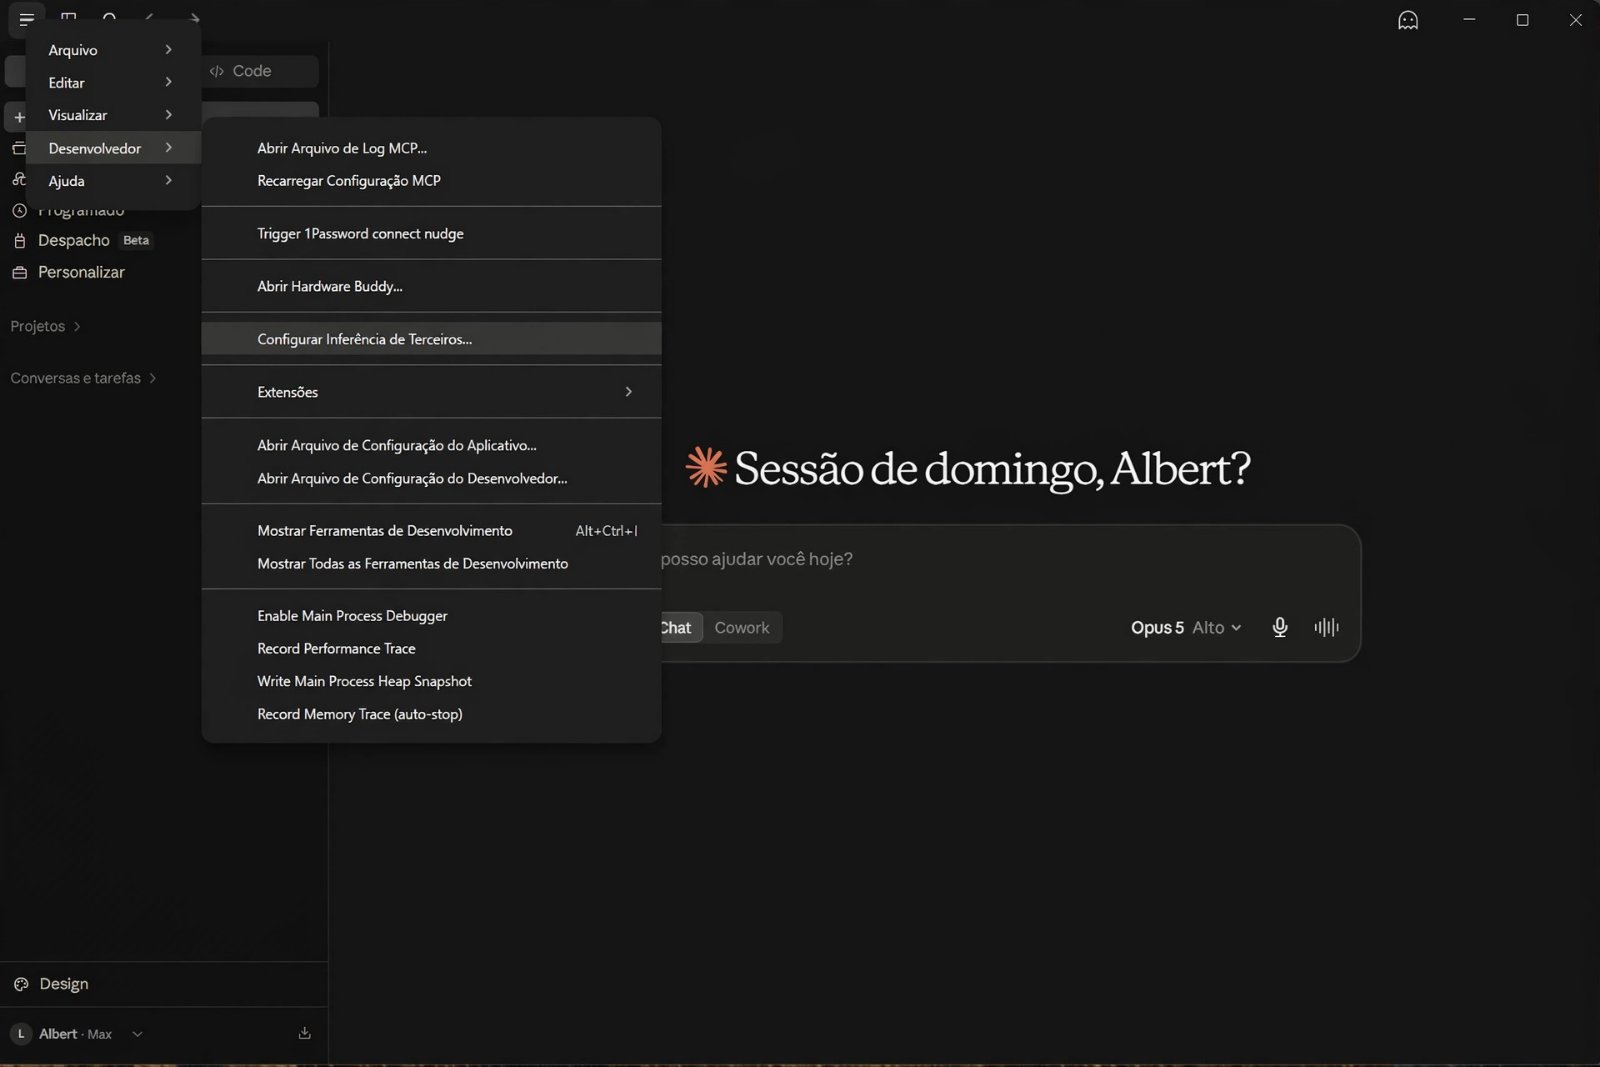The width and height of the screenshot is (1600, 1067).
Task: Click the plus new chat icon
Action: [19, 117]
